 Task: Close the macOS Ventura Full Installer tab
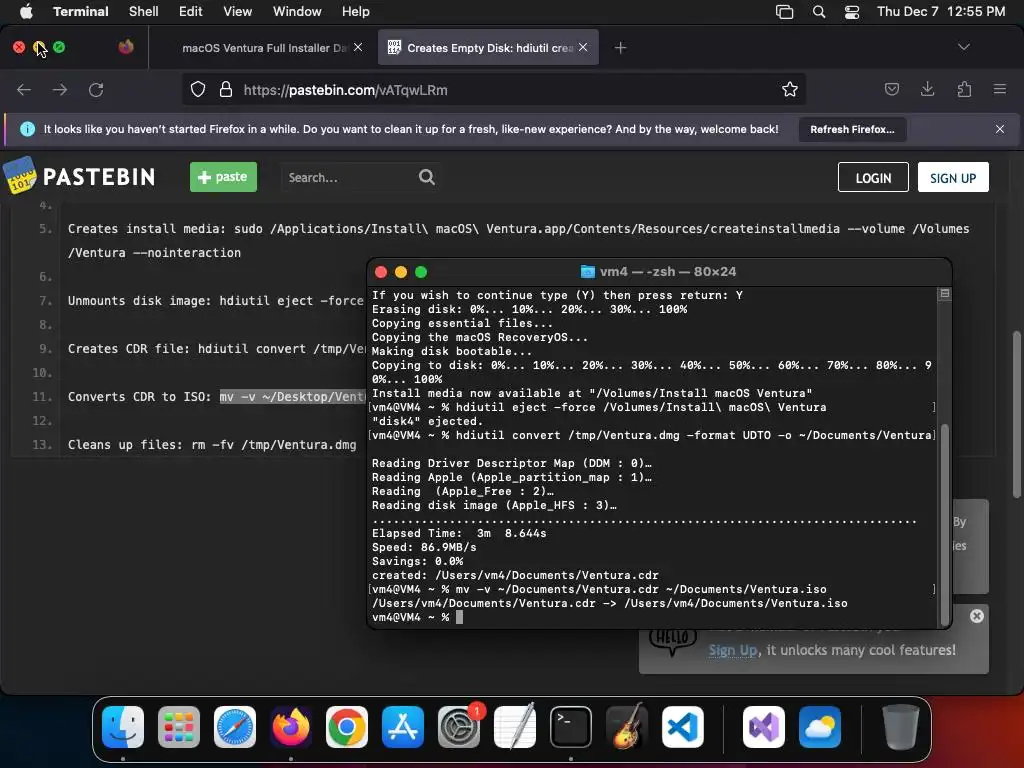358,47
